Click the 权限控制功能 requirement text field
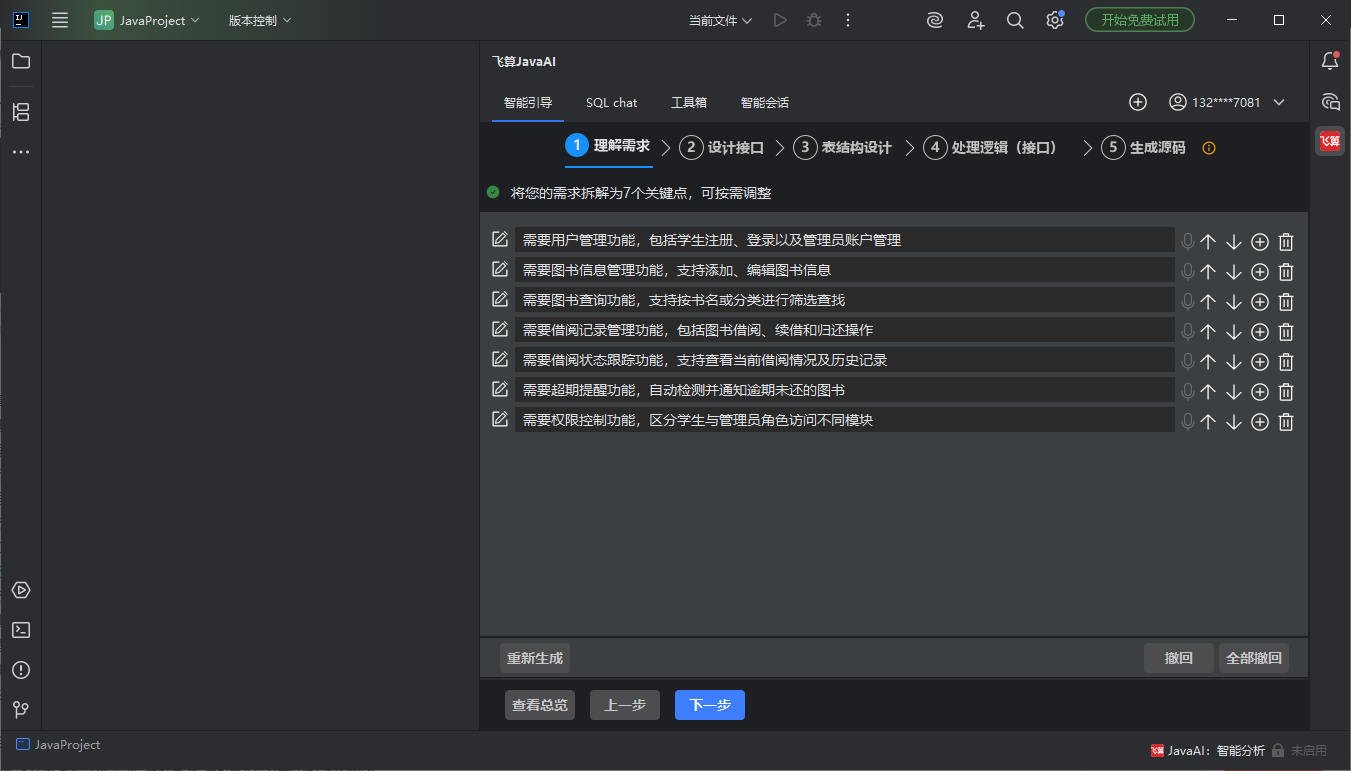 (845, 420)
